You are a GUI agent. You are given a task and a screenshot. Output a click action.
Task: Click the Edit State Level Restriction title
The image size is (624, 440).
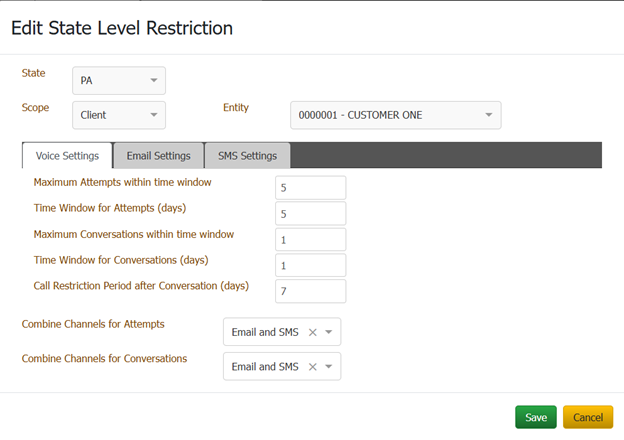coord(122,28)
